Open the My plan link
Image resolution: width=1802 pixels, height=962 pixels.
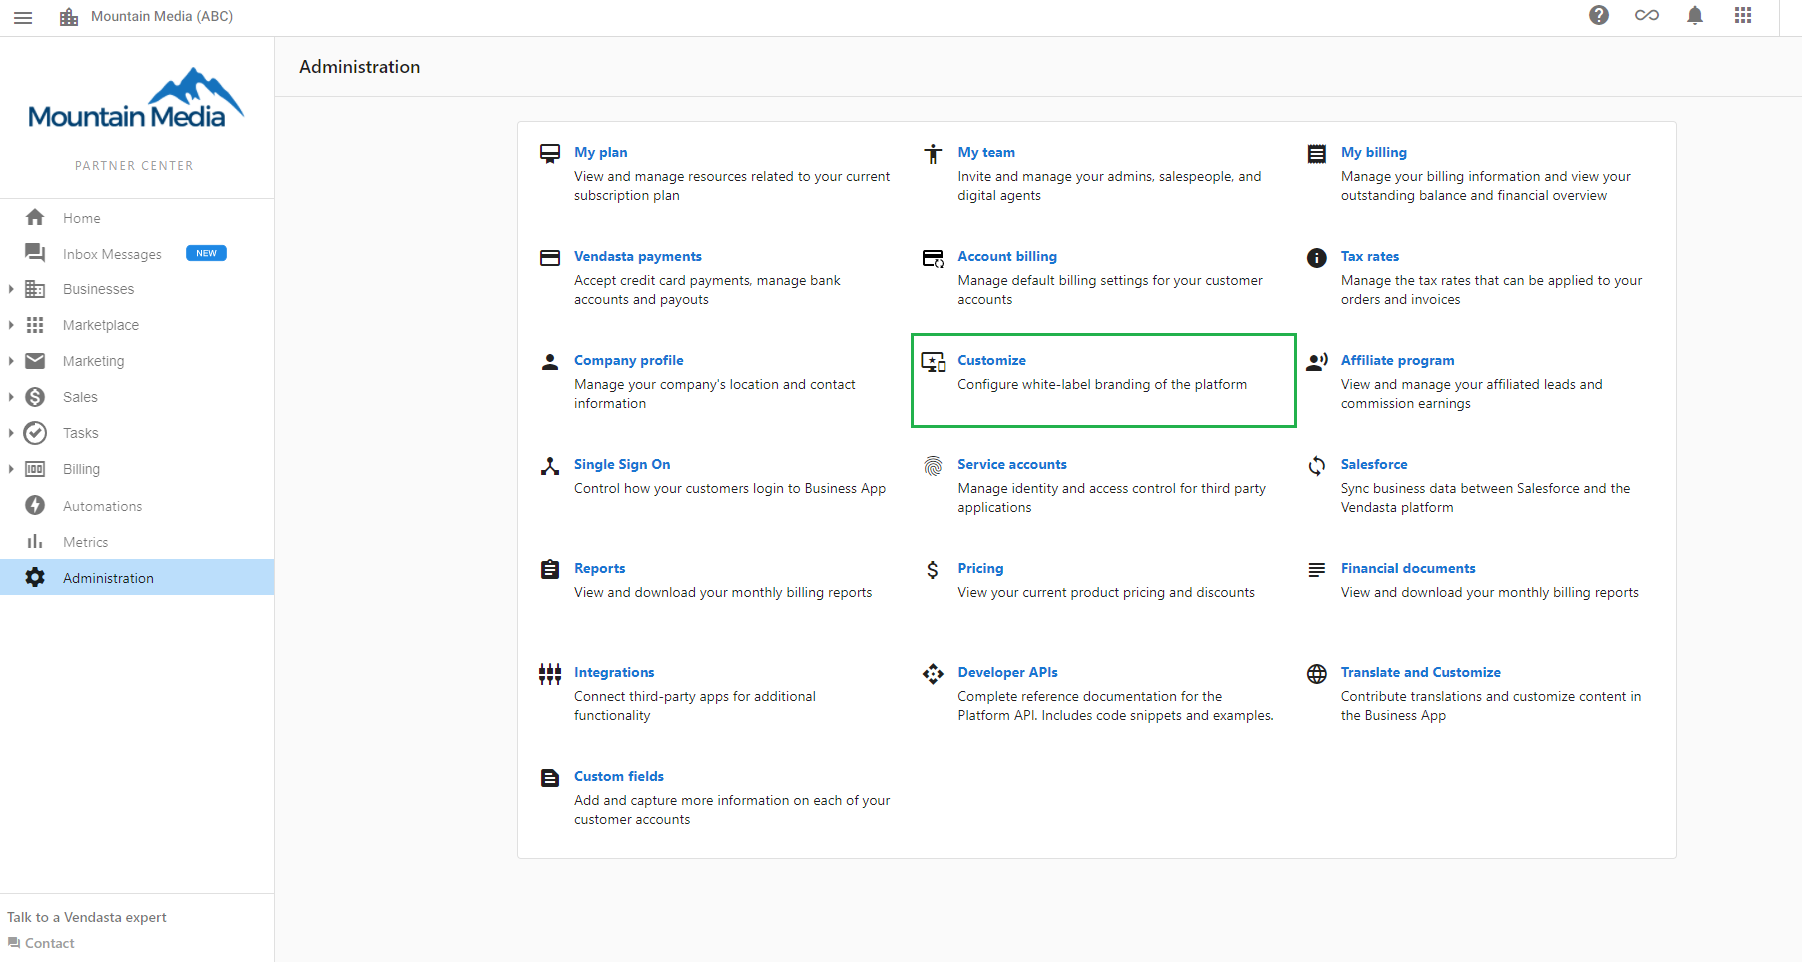[601, 152]
